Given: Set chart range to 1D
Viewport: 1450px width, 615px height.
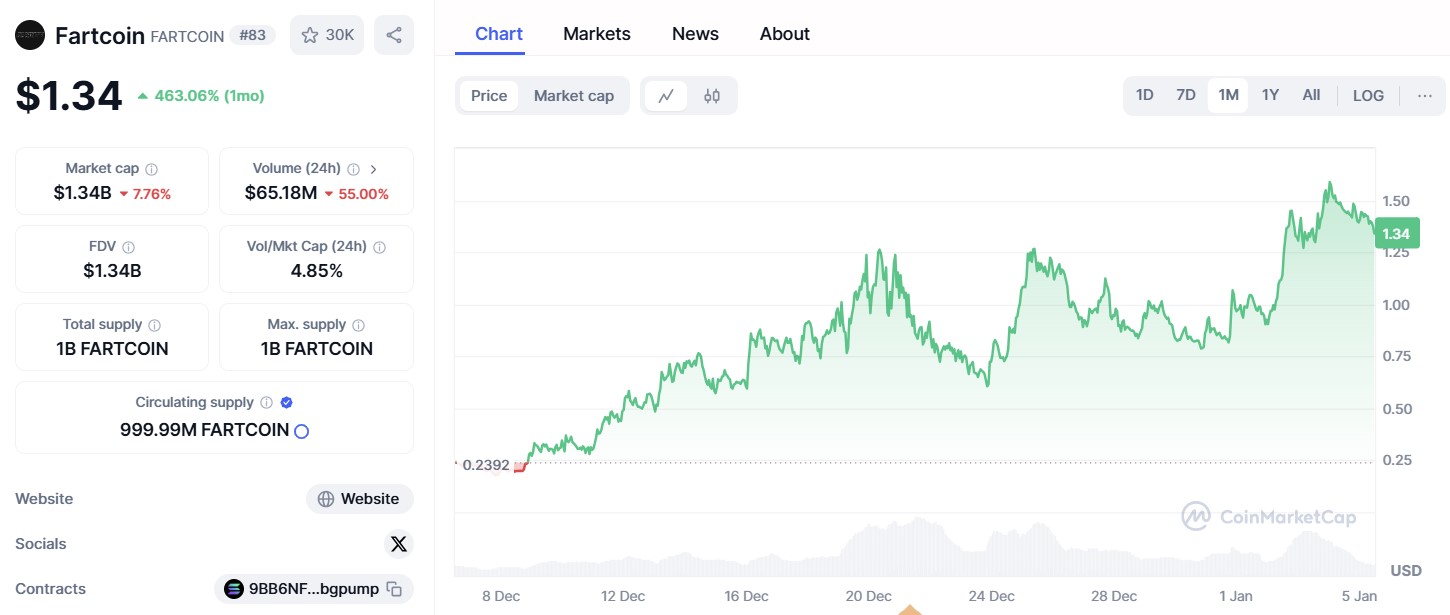Looking at the screenshot, I should pyautogui.click(x=1145, y=96).
